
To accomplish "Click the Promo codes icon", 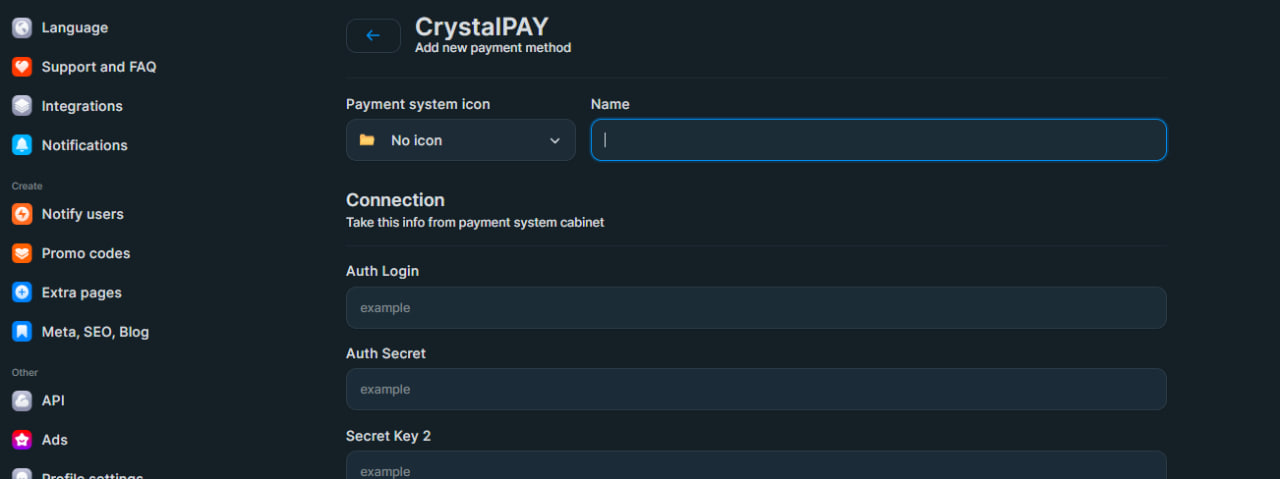I will (22, 253).
